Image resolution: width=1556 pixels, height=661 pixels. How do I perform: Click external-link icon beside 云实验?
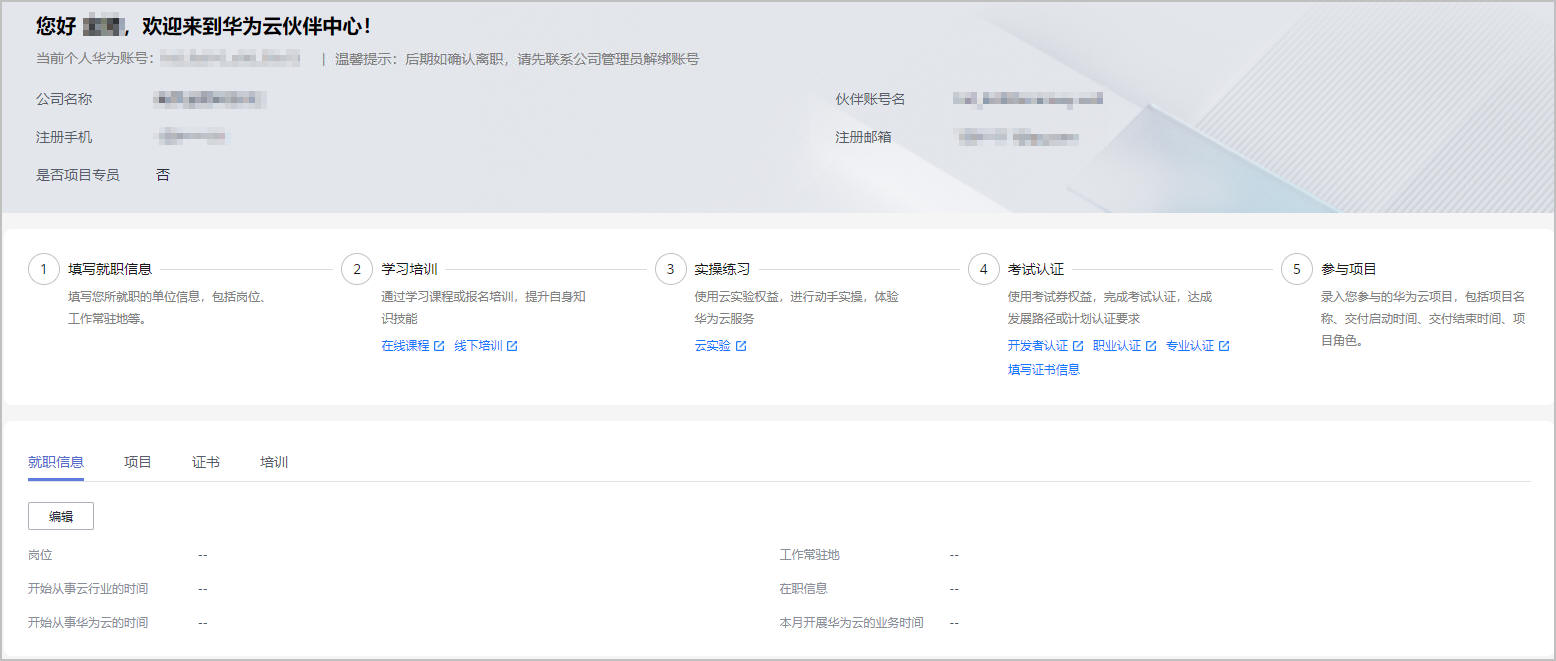[x=741, y=346]
